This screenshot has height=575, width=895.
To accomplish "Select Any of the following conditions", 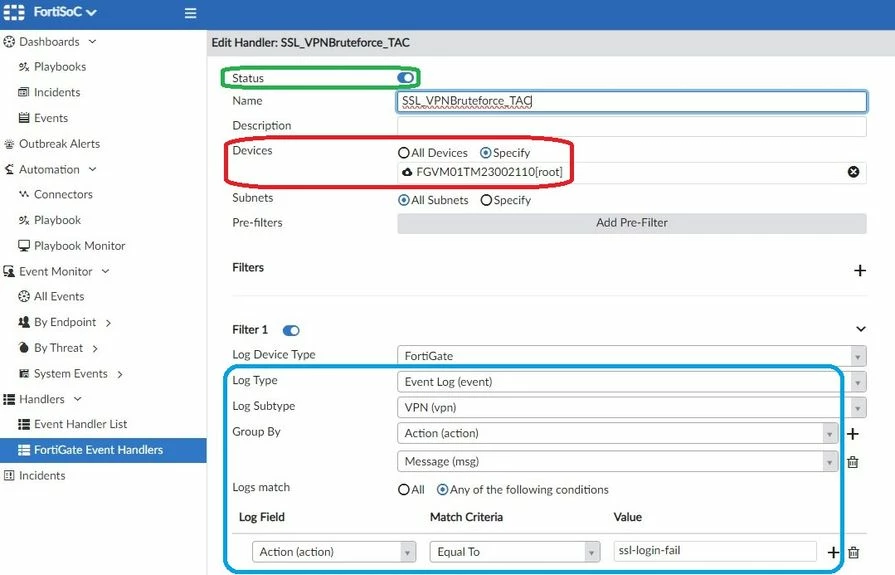I will coord(442,490).
